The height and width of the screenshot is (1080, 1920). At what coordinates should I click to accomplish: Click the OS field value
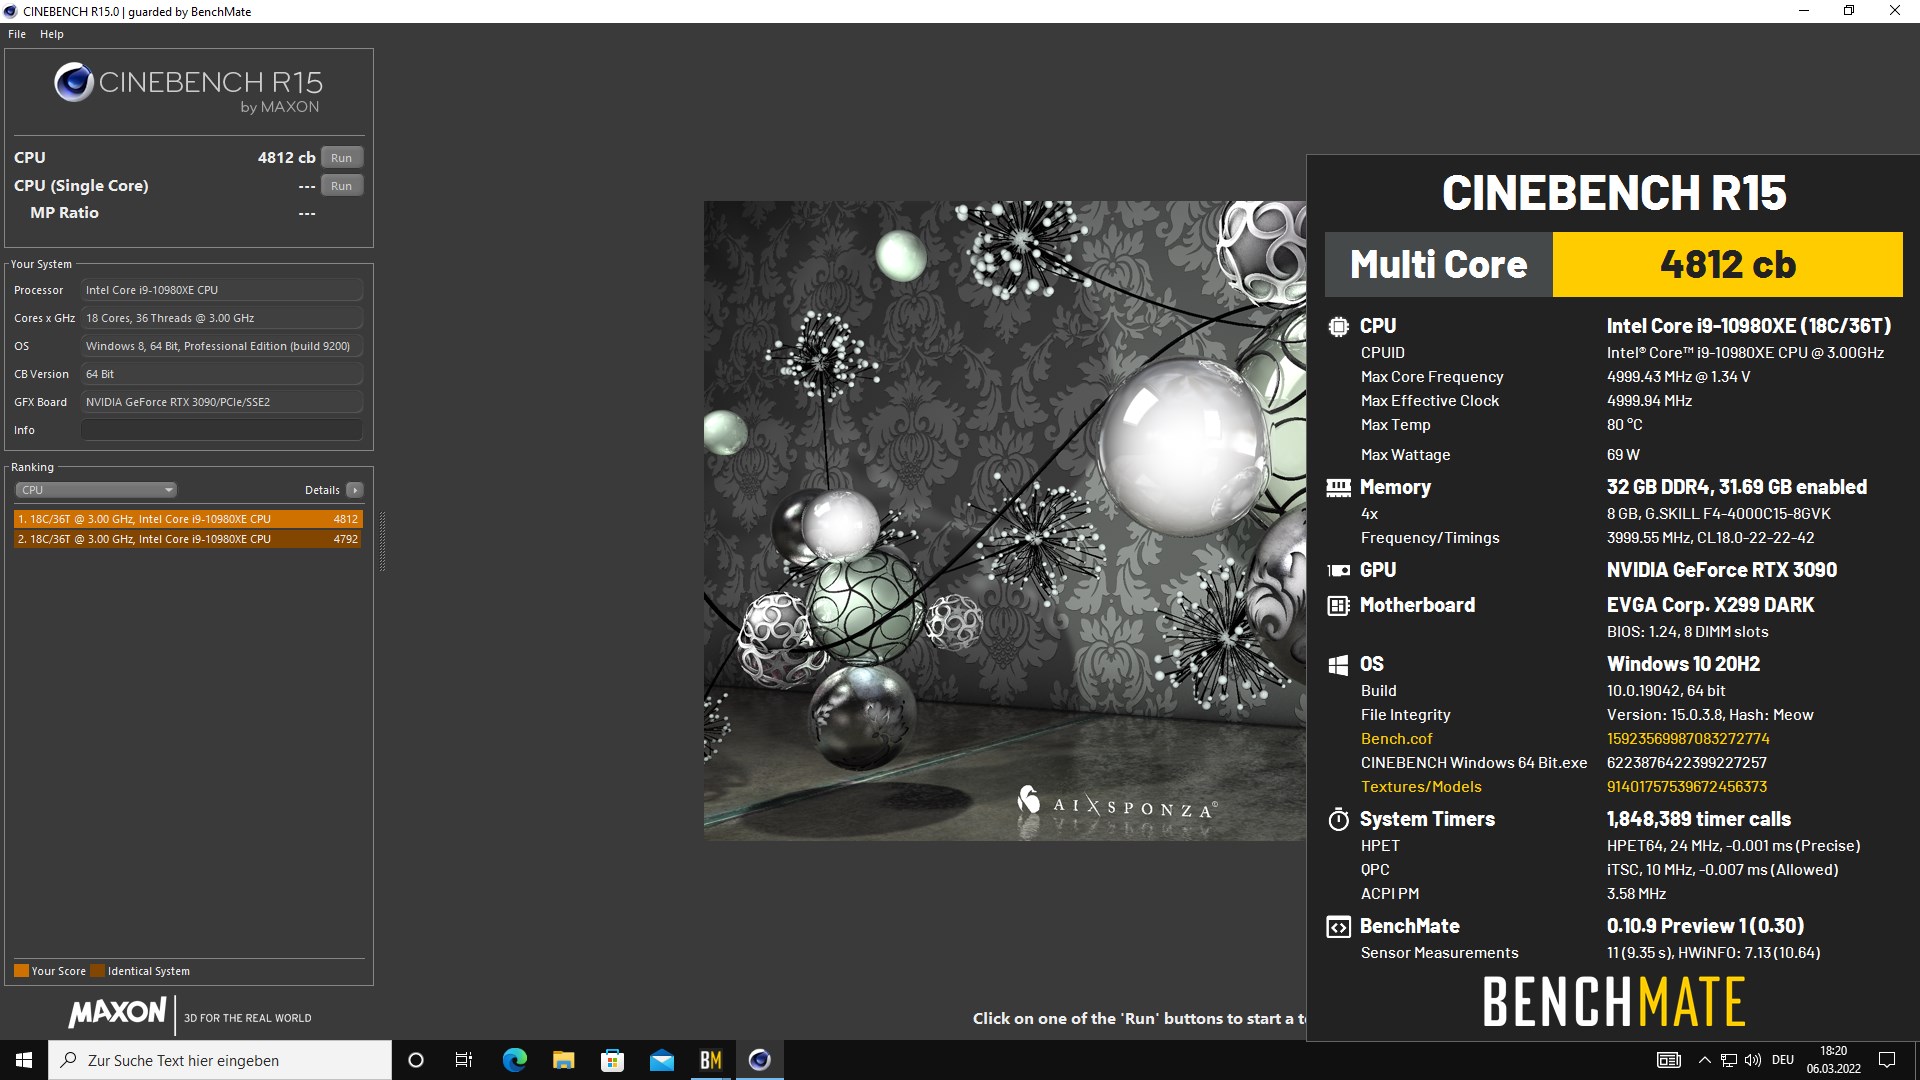[222, 346]
